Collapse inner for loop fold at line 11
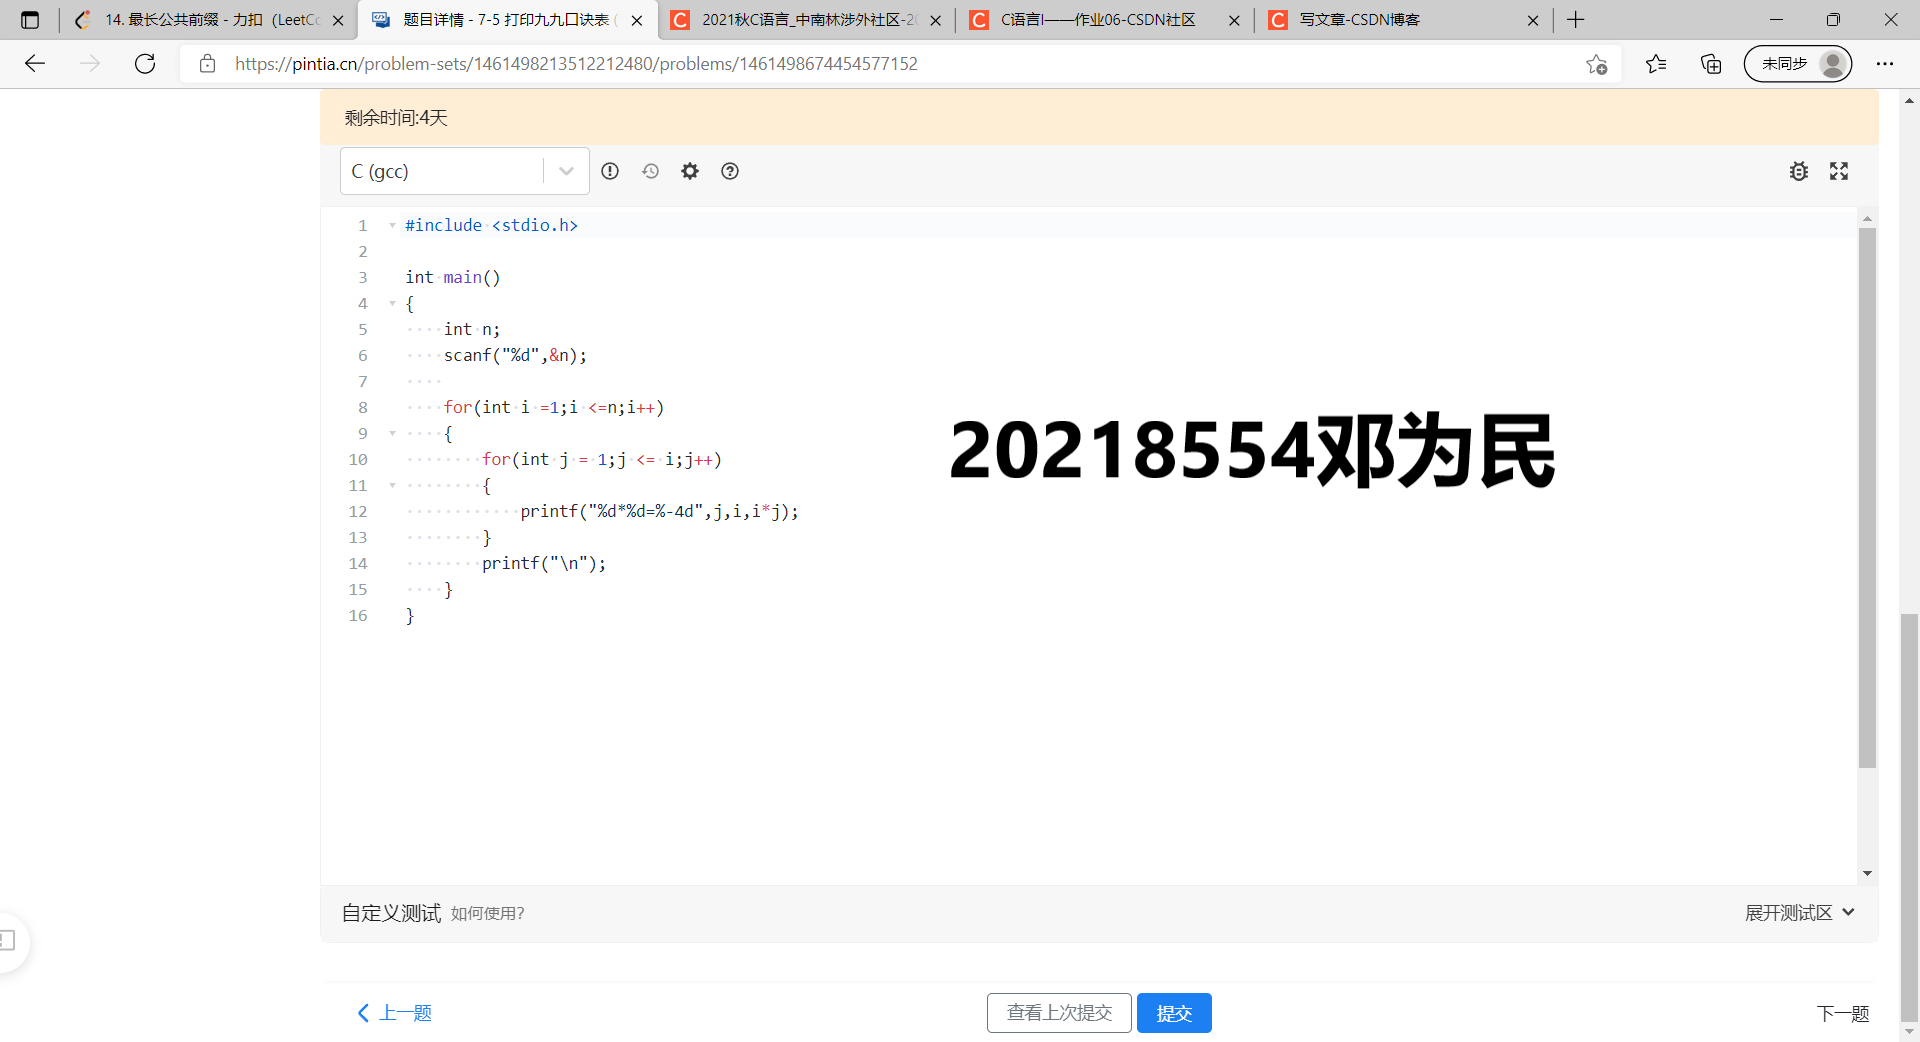Screen dimensions: 1920x1042 392,486
